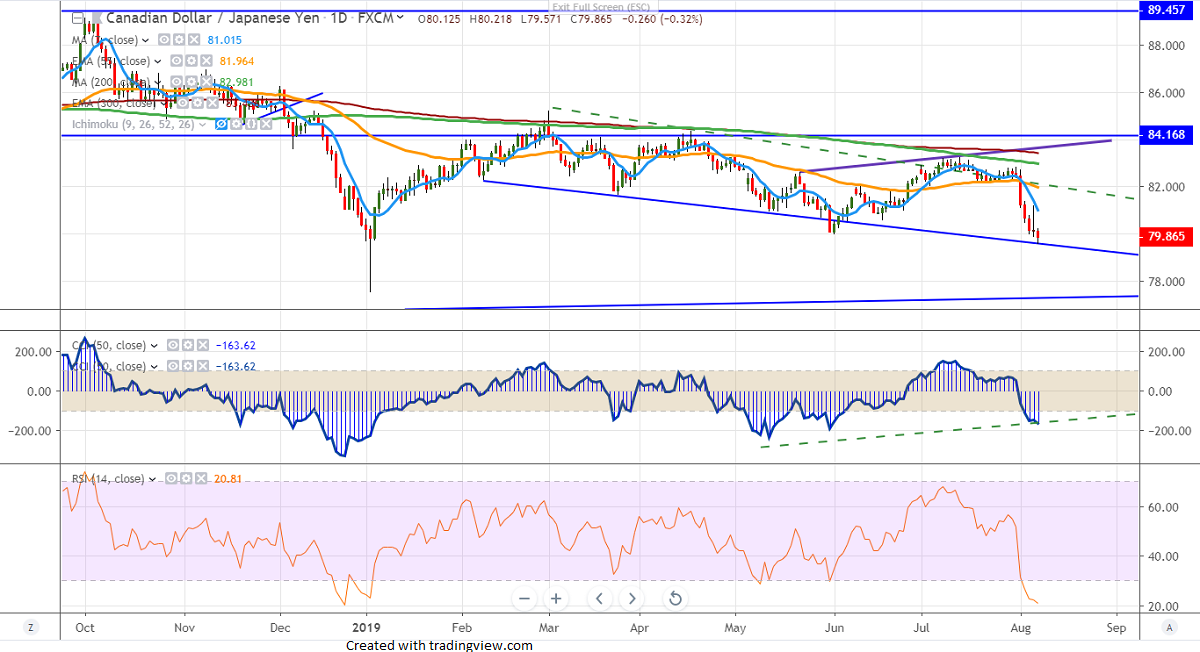Viewport: 1200px width, 652px height.
Task: Move chart left with the back arrow
Action: pyautogui.click(x=599, y=599)
